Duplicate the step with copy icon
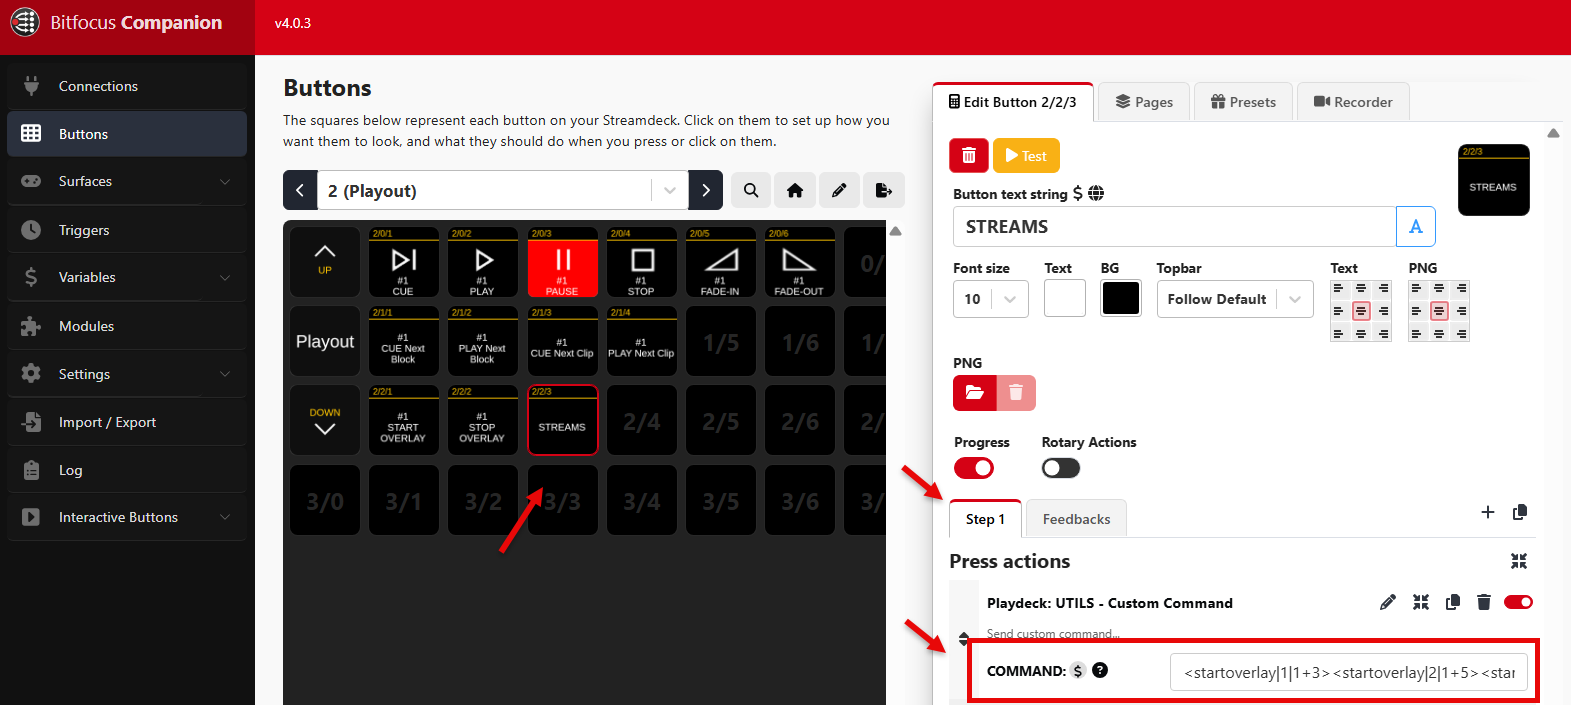Screen dimensions: 1571x705 pyautogui.click(x=1520, y=512)
